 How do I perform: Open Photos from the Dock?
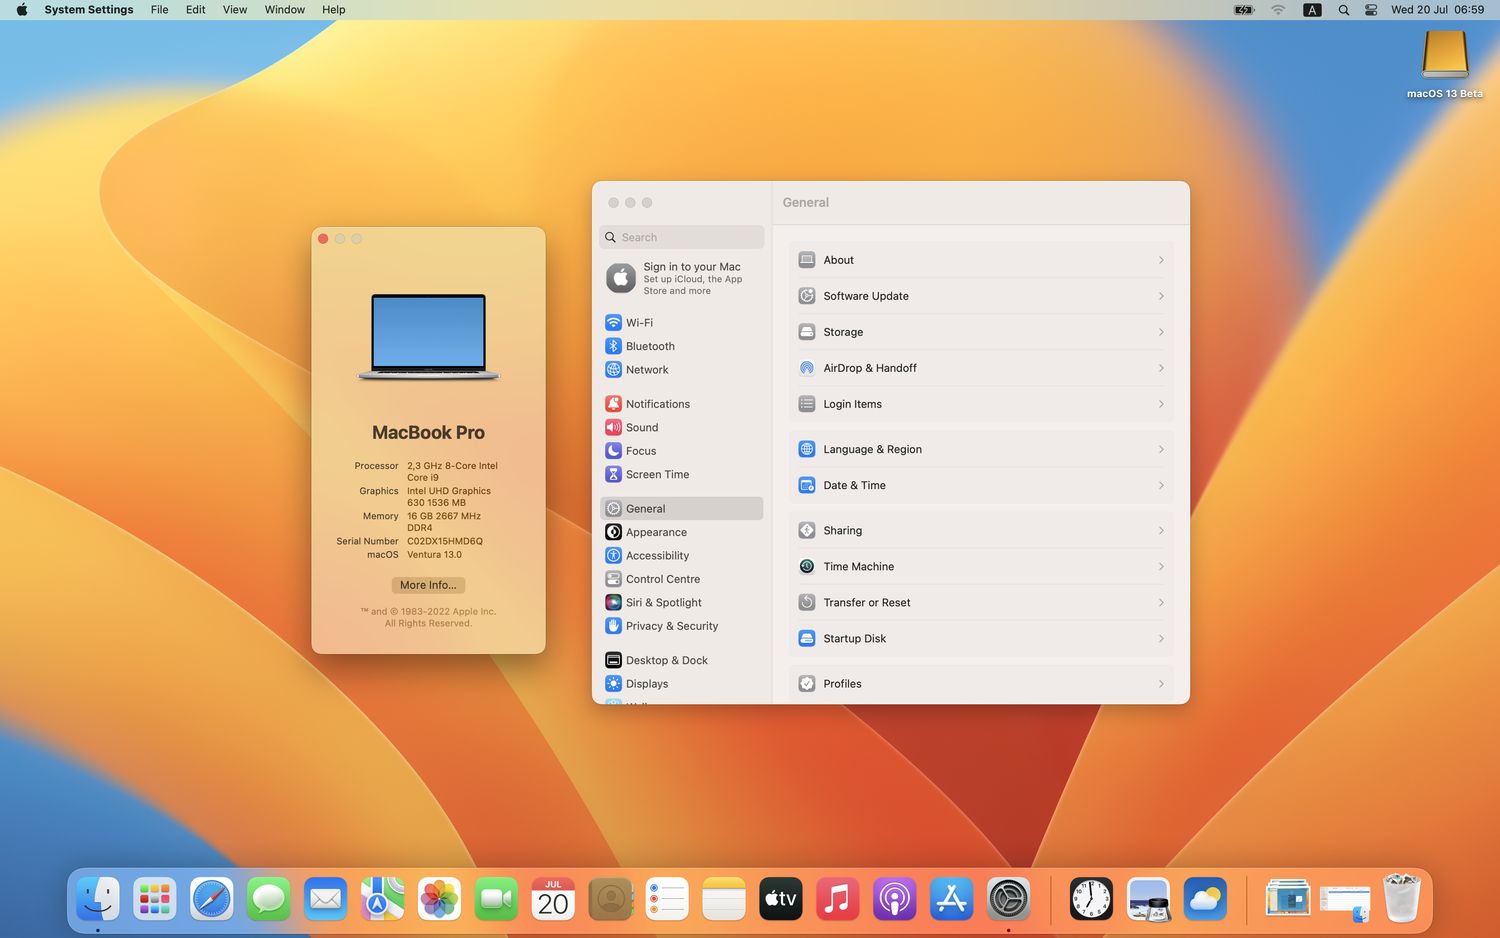point(439,899)
